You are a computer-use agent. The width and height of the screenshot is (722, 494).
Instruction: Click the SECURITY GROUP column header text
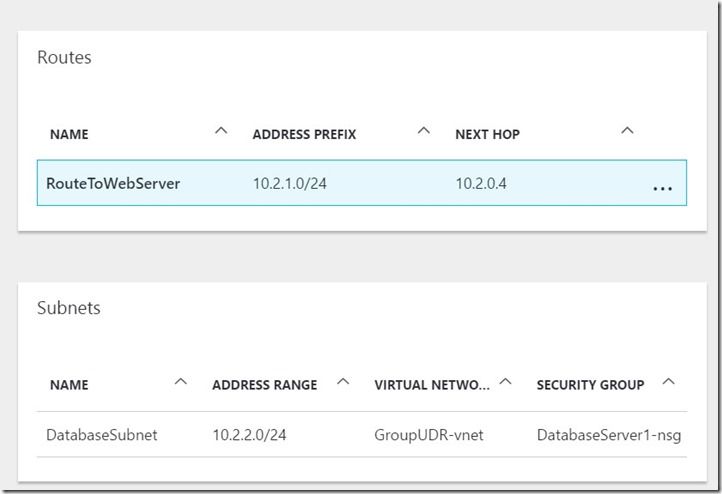[590, 385]
